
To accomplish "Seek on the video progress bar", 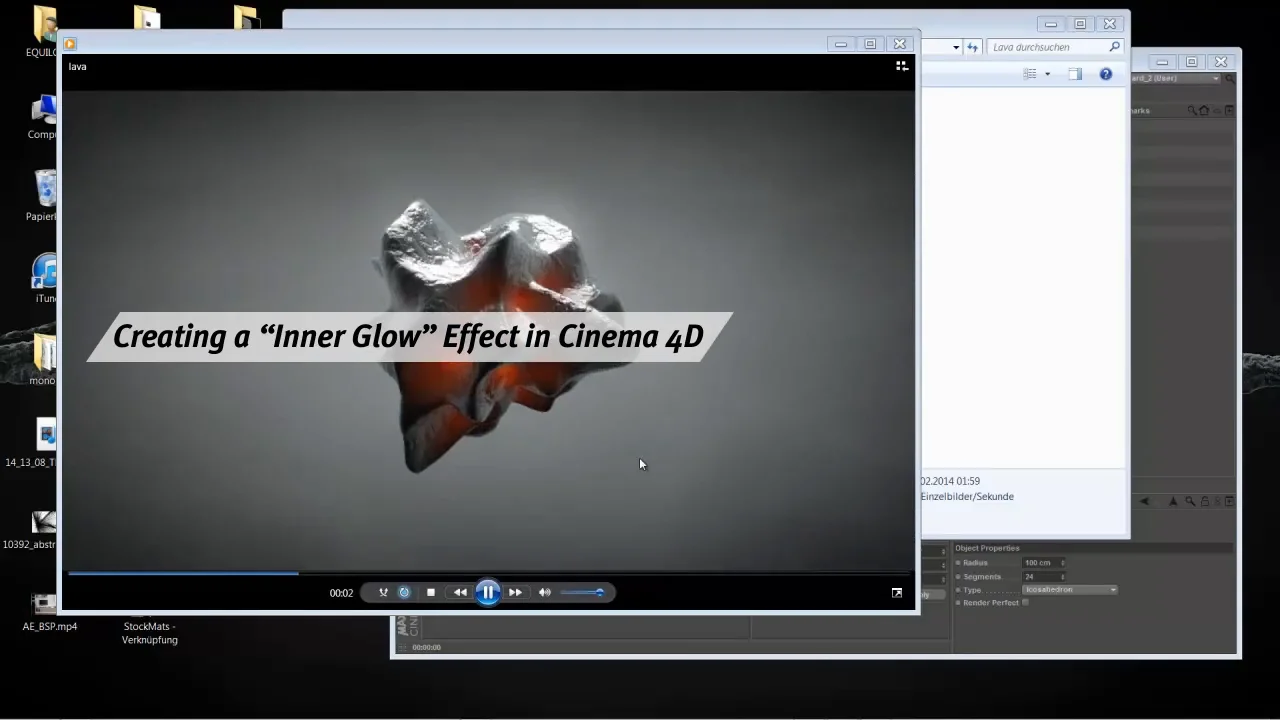I will point(488,573).
